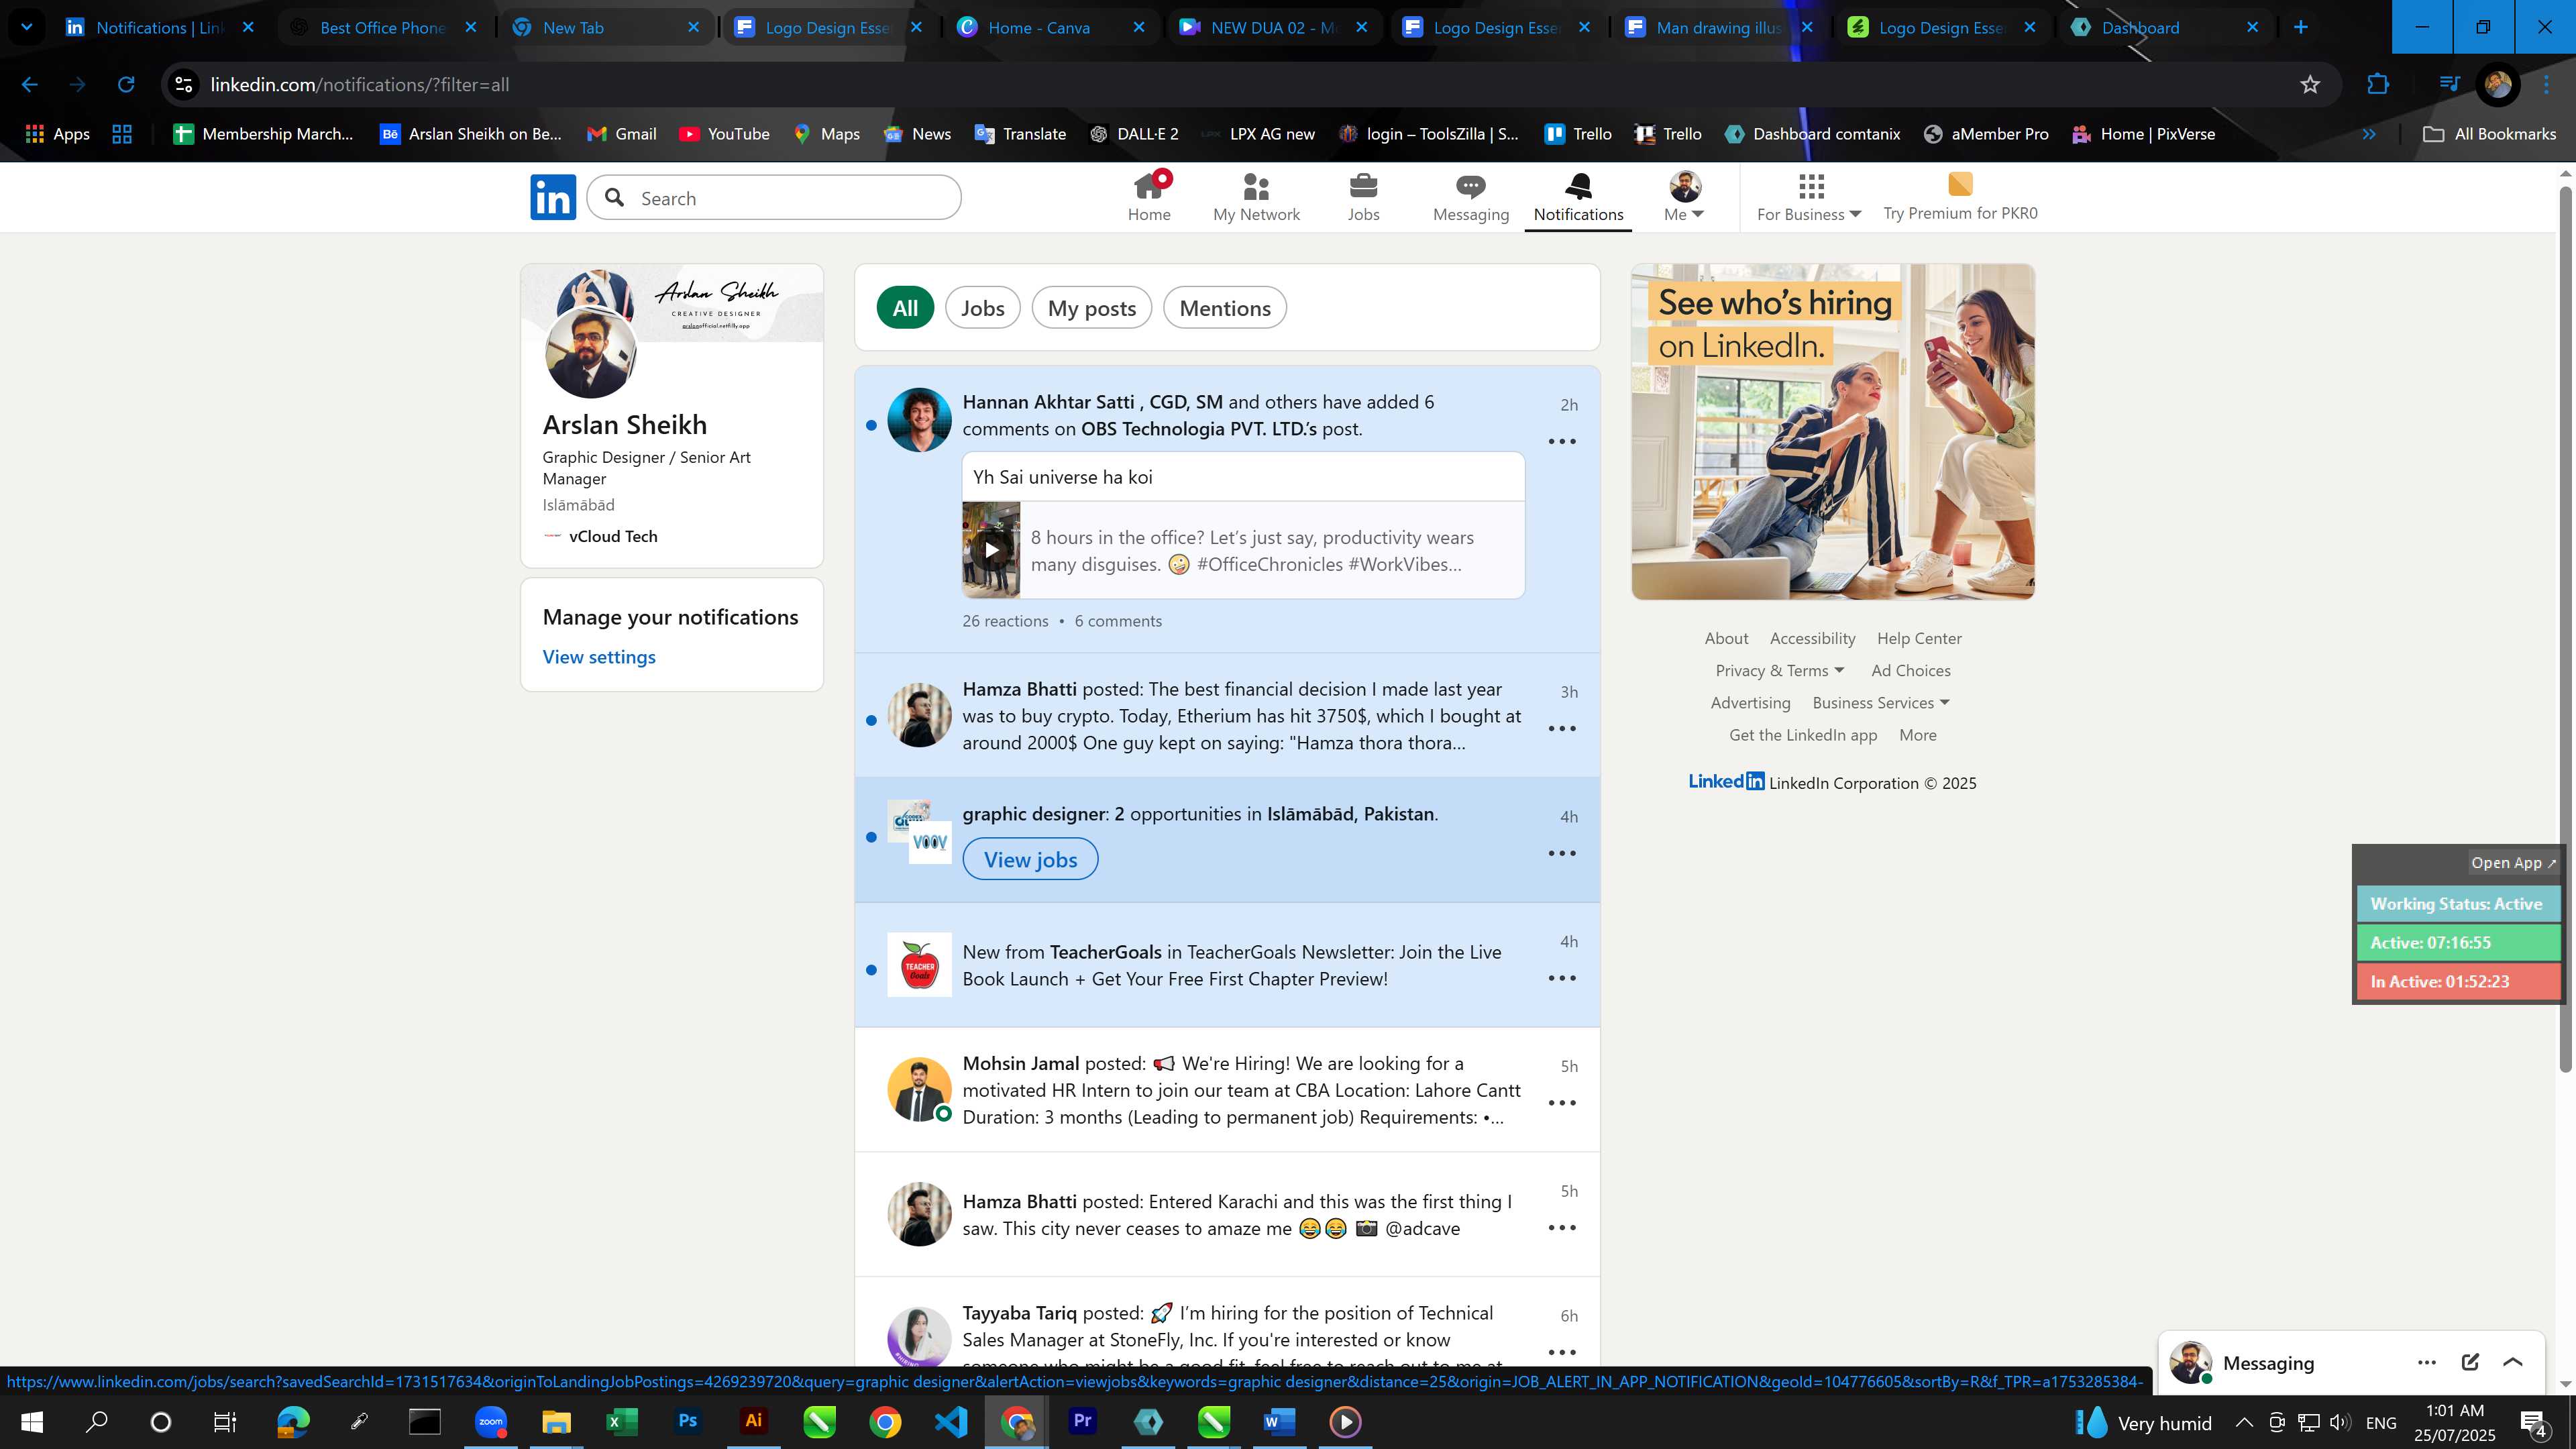Open Help Center footer link

pos(1919,638)
